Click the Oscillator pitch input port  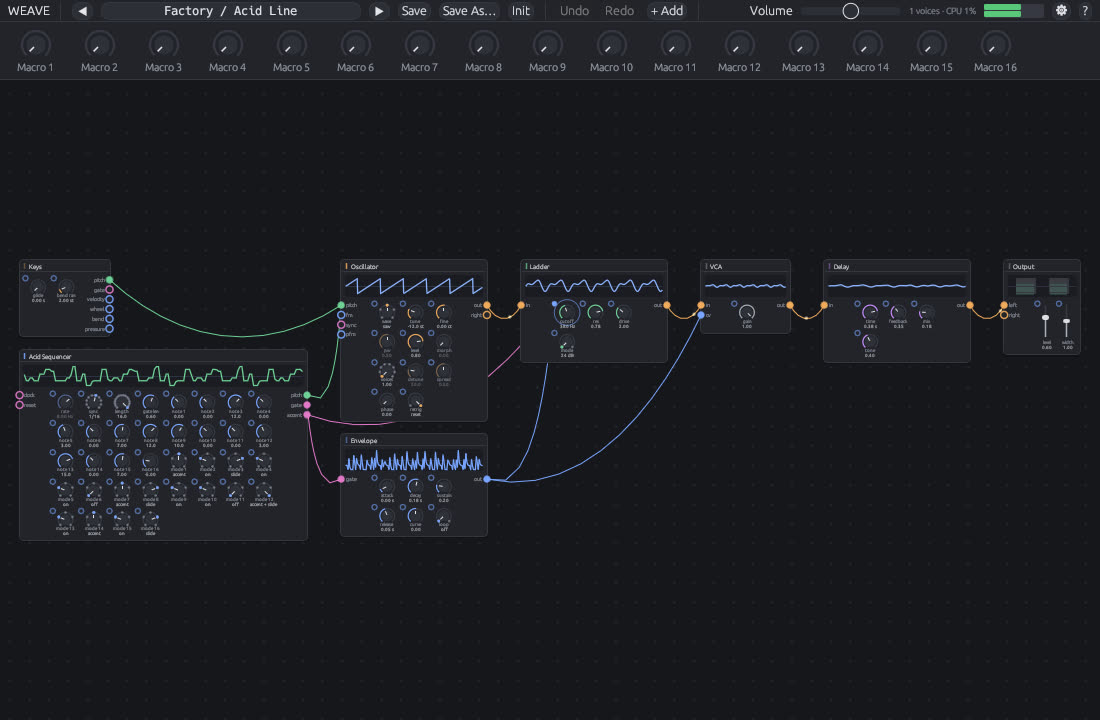(341, 305)
